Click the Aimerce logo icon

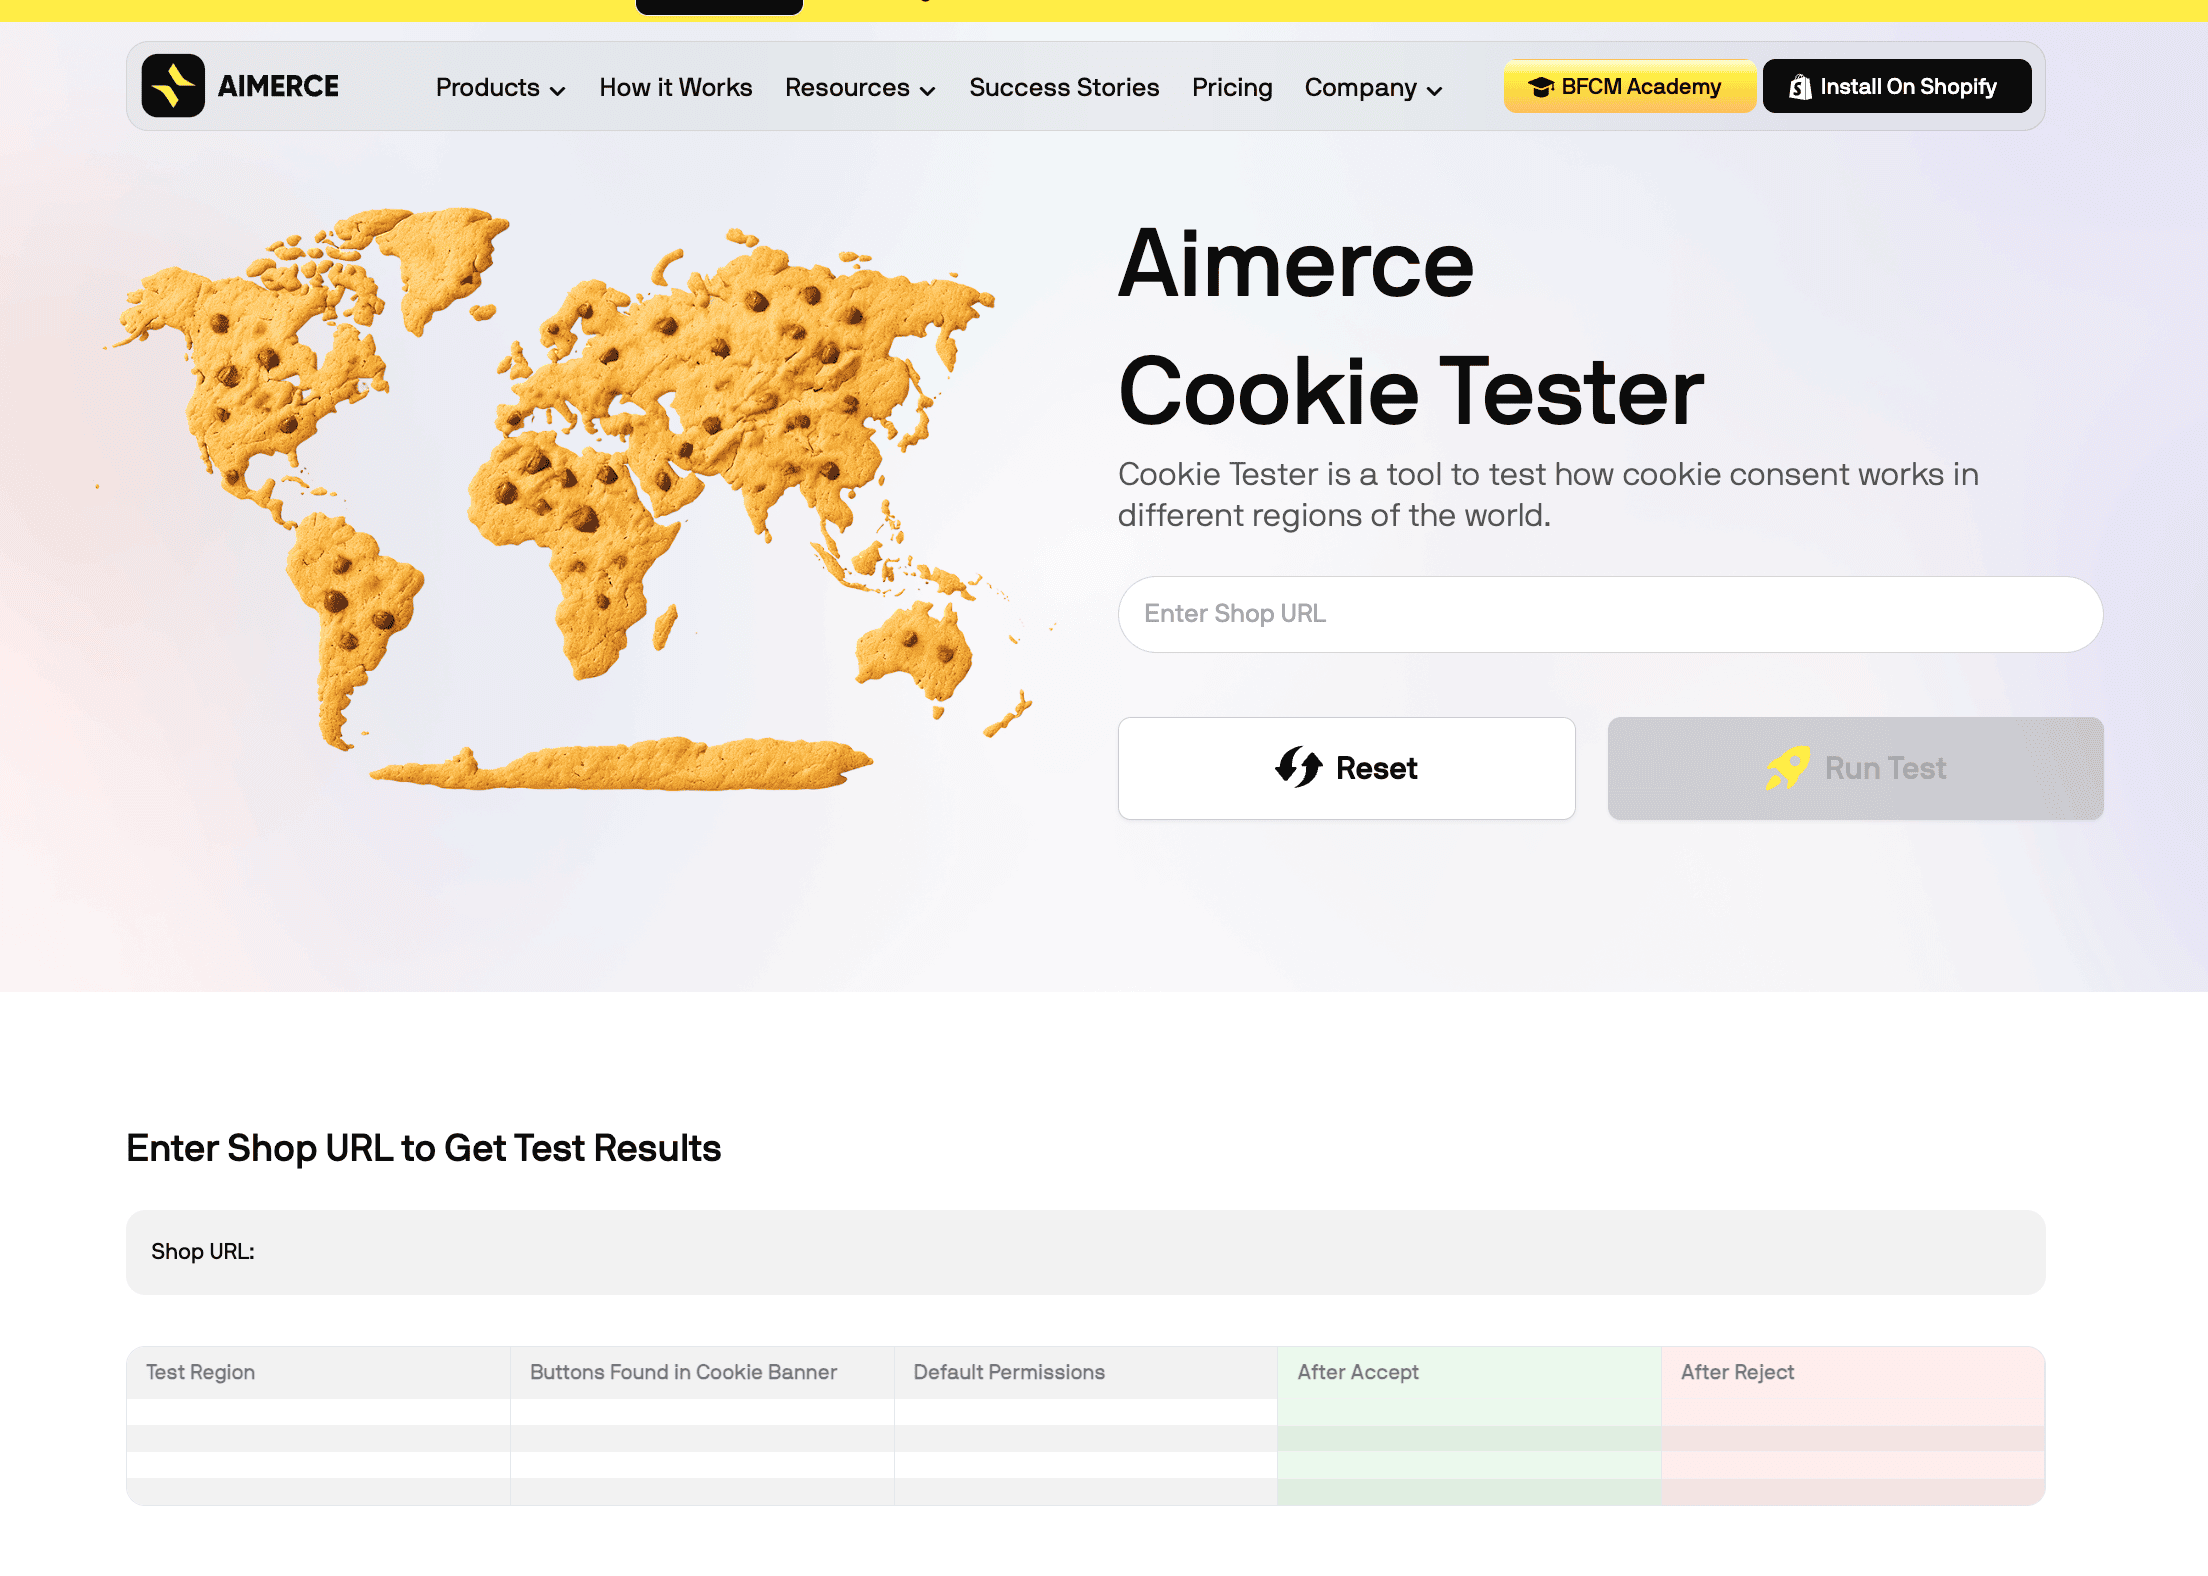pos(173,86)
